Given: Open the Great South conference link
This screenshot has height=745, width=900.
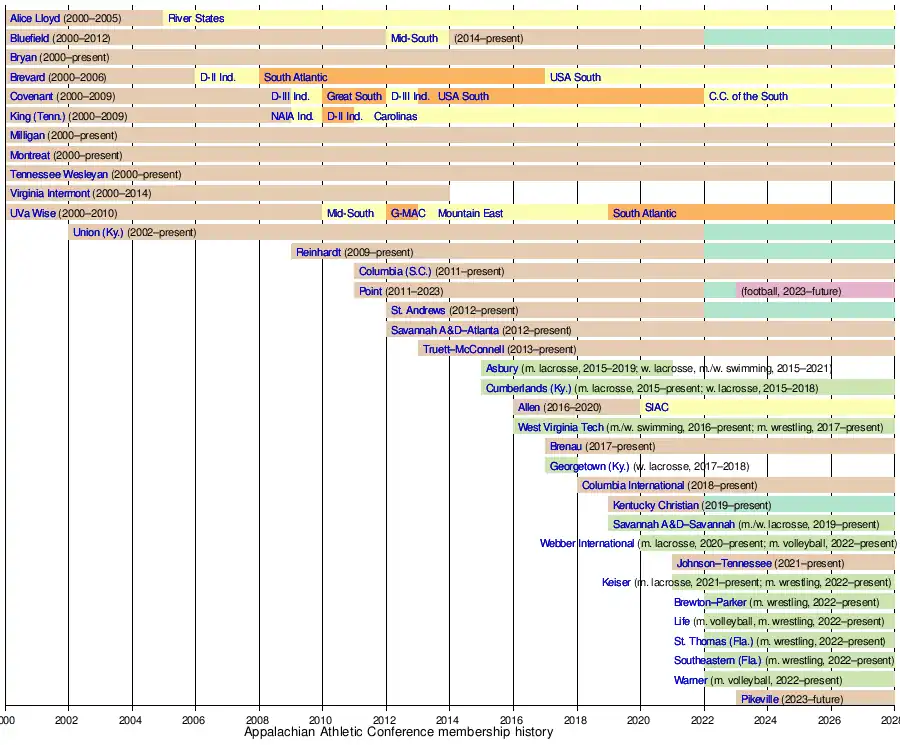Looking at the screenshot, I should (354, 96).
